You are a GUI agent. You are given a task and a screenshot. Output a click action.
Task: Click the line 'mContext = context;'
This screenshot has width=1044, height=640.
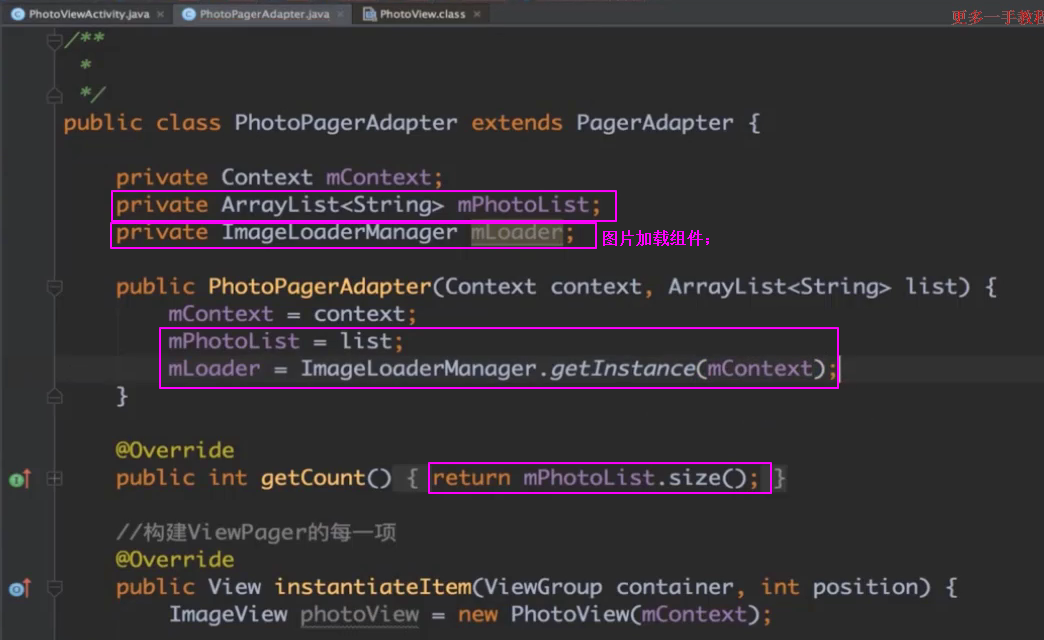click(x=292, y=314)
